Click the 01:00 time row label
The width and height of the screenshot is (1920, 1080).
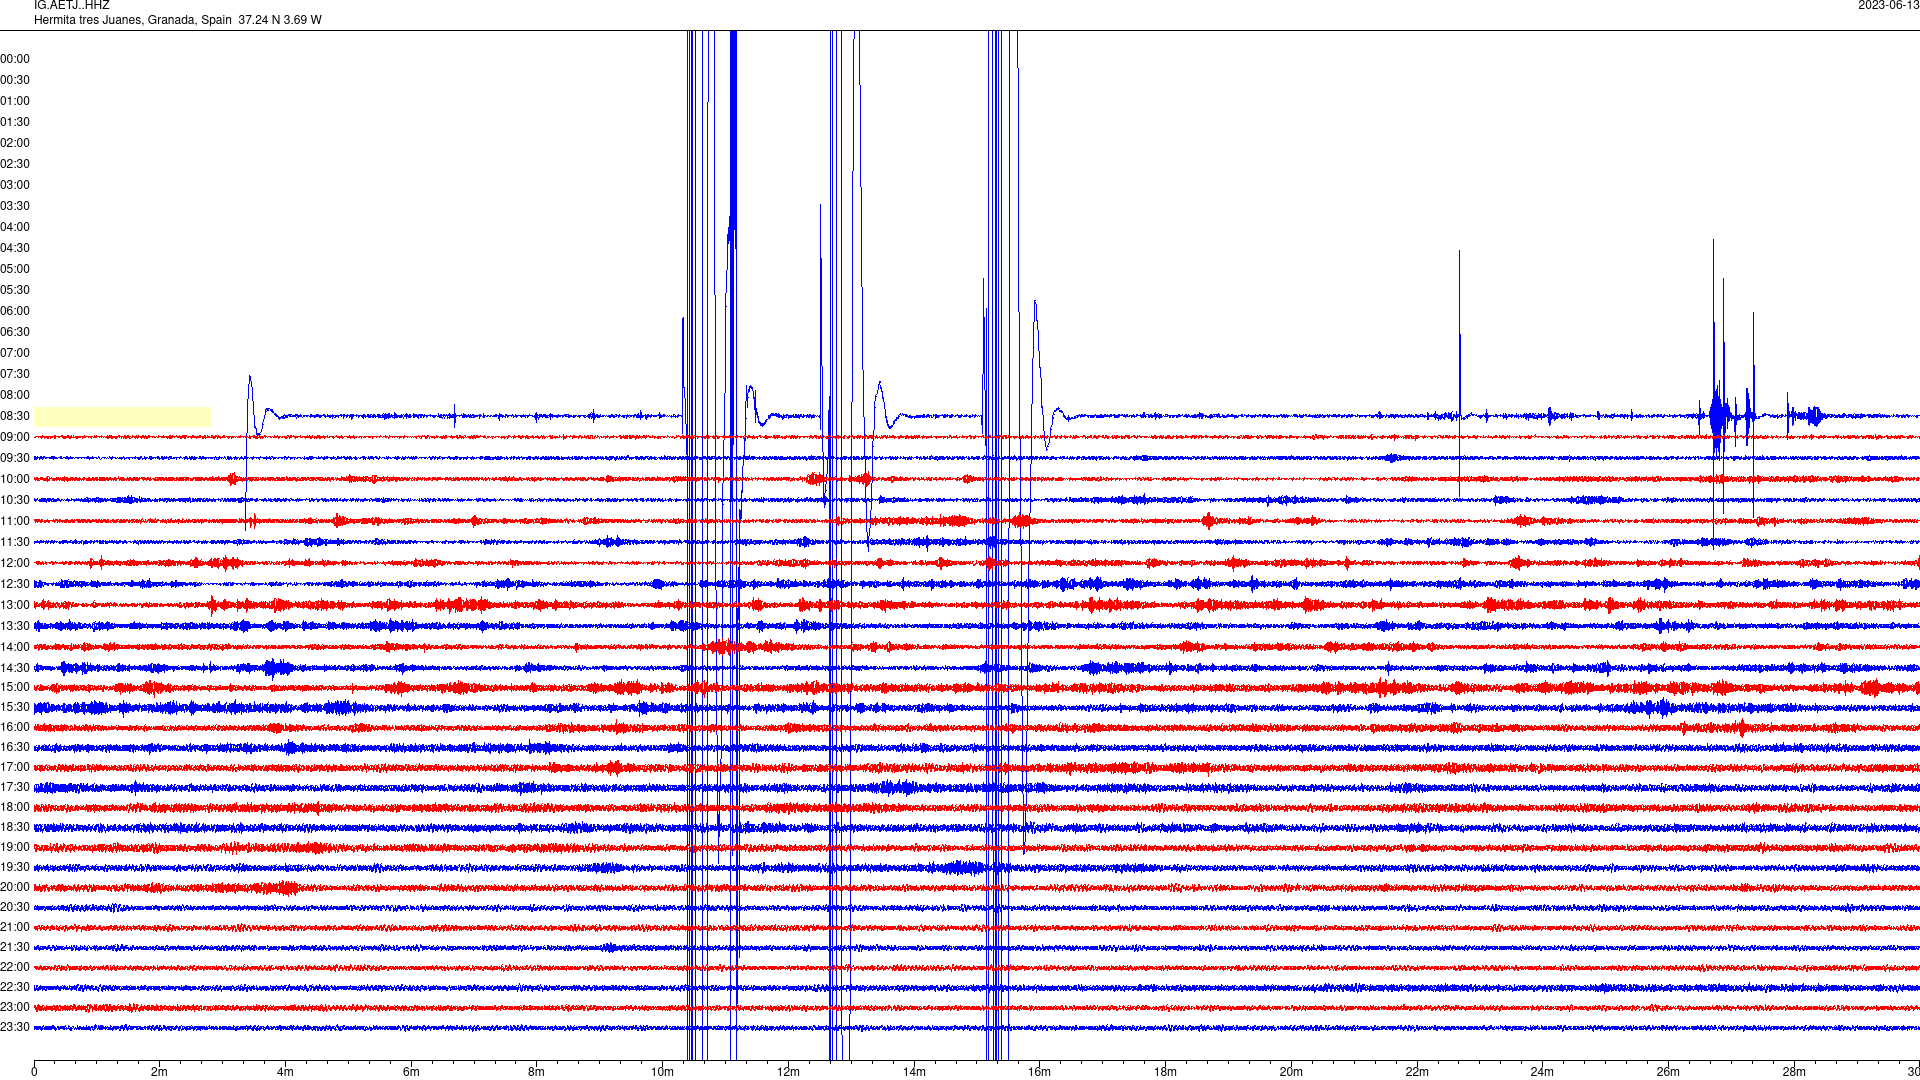(x=15, y=101)
